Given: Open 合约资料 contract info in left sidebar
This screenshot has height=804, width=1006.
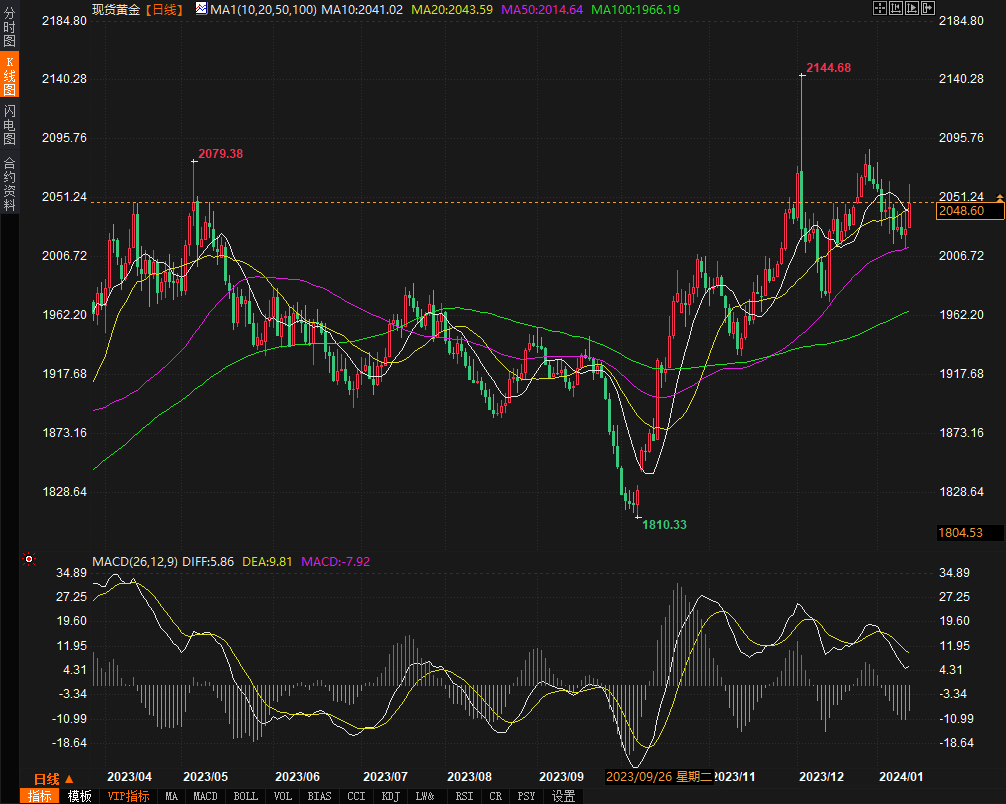Looking at the screenshot, I should click(x=9, y=184).
